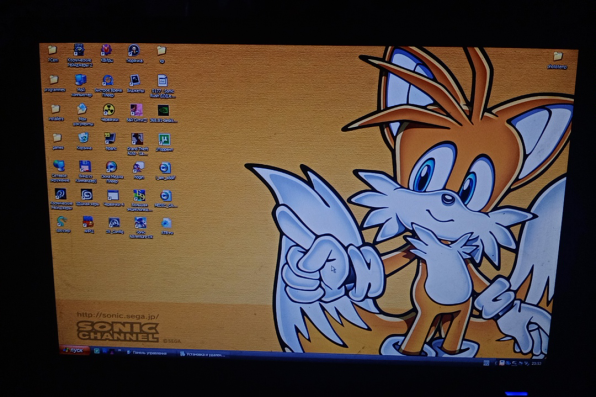Open the '1177 Sonic Rush' text file
596x397 pixels.
click(162, 86)
